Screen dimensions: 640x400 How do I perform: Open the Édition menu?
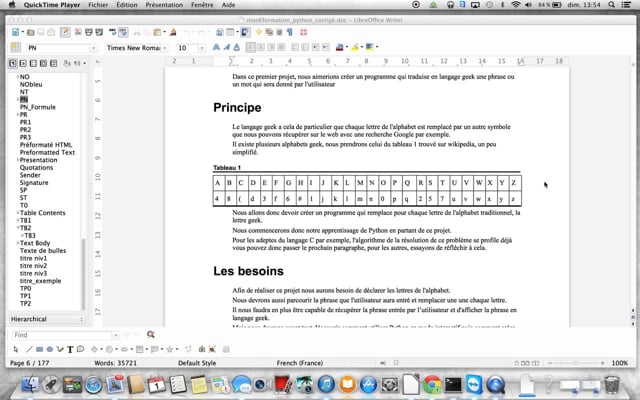coord(127,5)
